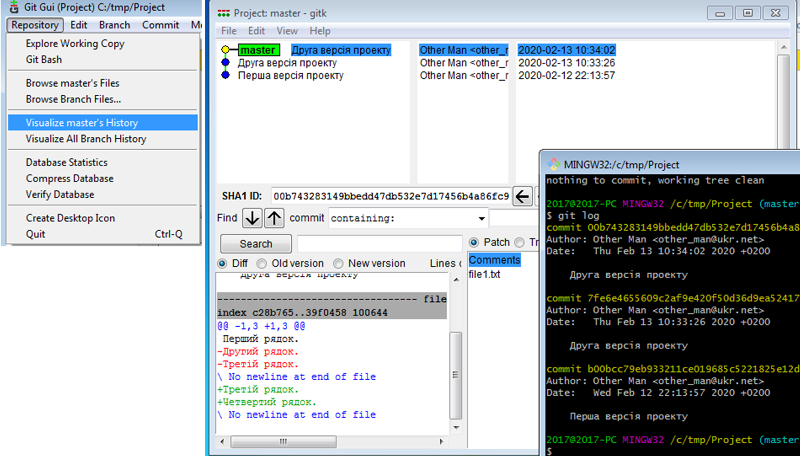Viewport: 800px width, 456px height.
Task: Click the gitk icon in the title bar
Action: click(222, 13)
